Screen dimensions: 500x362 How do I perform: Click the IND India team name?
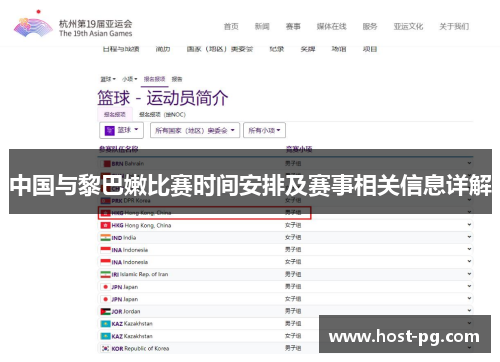click(124, 238)
